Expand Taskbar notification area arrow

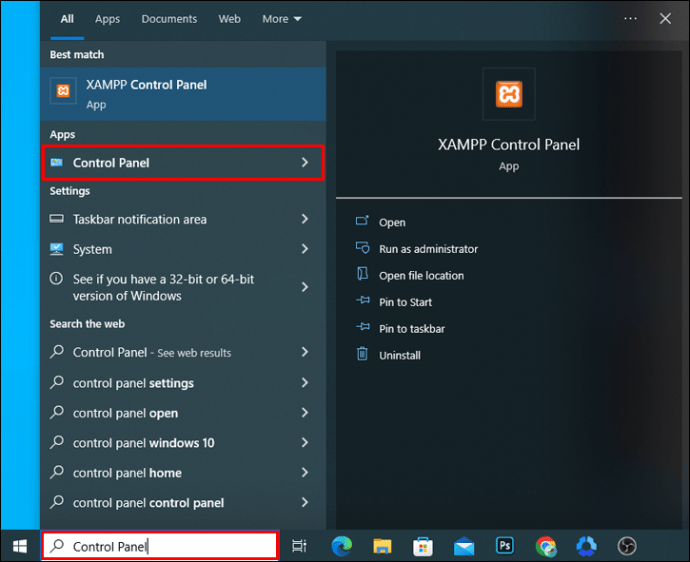(305, 219)
